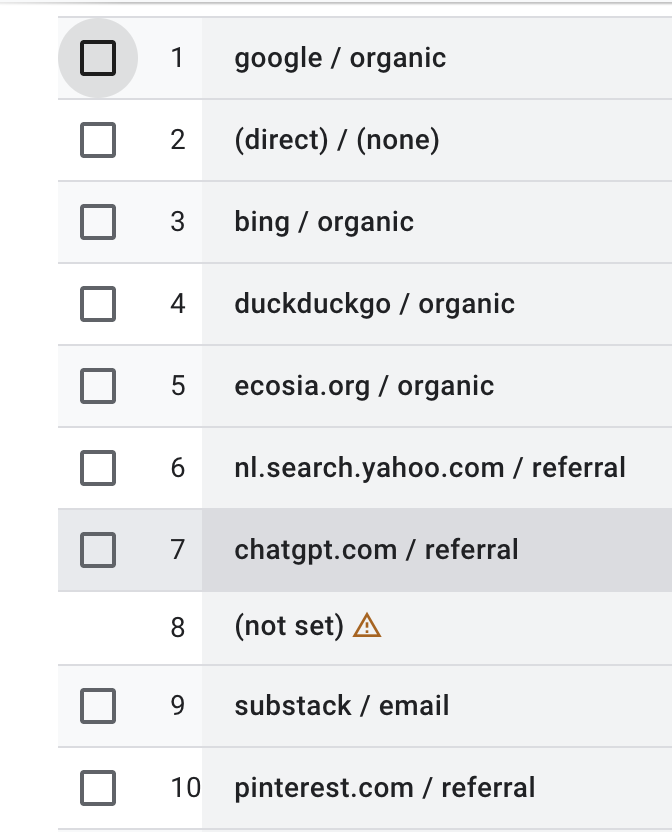This screenshot has width=672, height=832.
Task: Click the google / organic source label
Action: tap(340, 58)
